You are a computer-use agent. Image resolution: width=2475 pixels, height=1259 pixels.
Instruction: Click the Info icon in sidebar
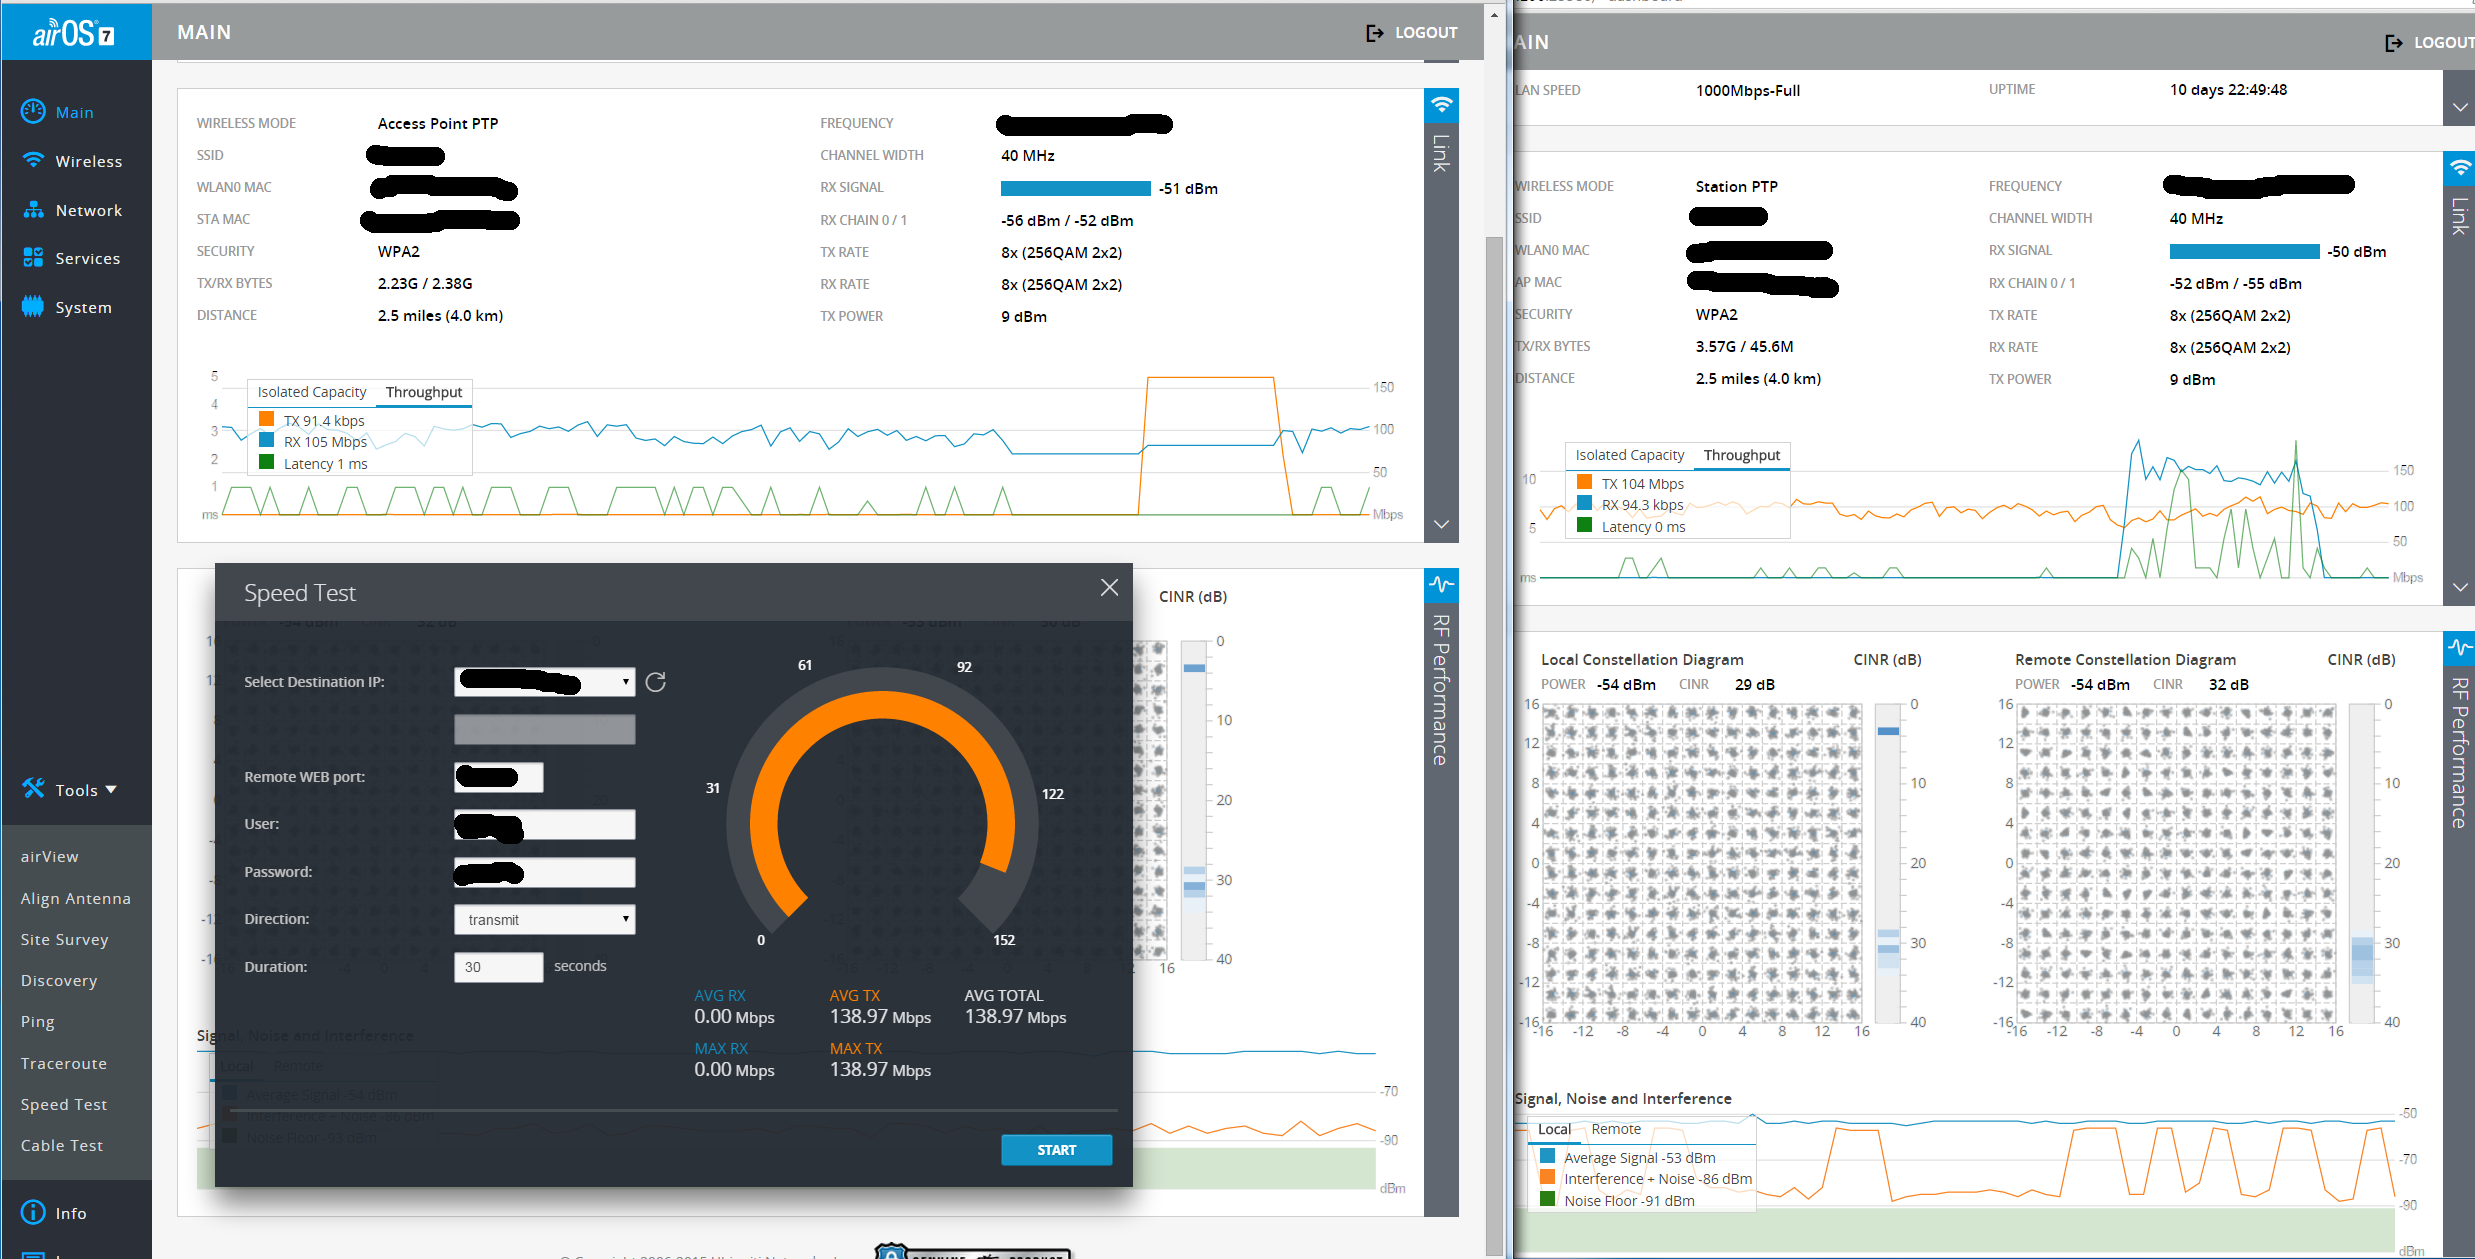pos(33,1212)
